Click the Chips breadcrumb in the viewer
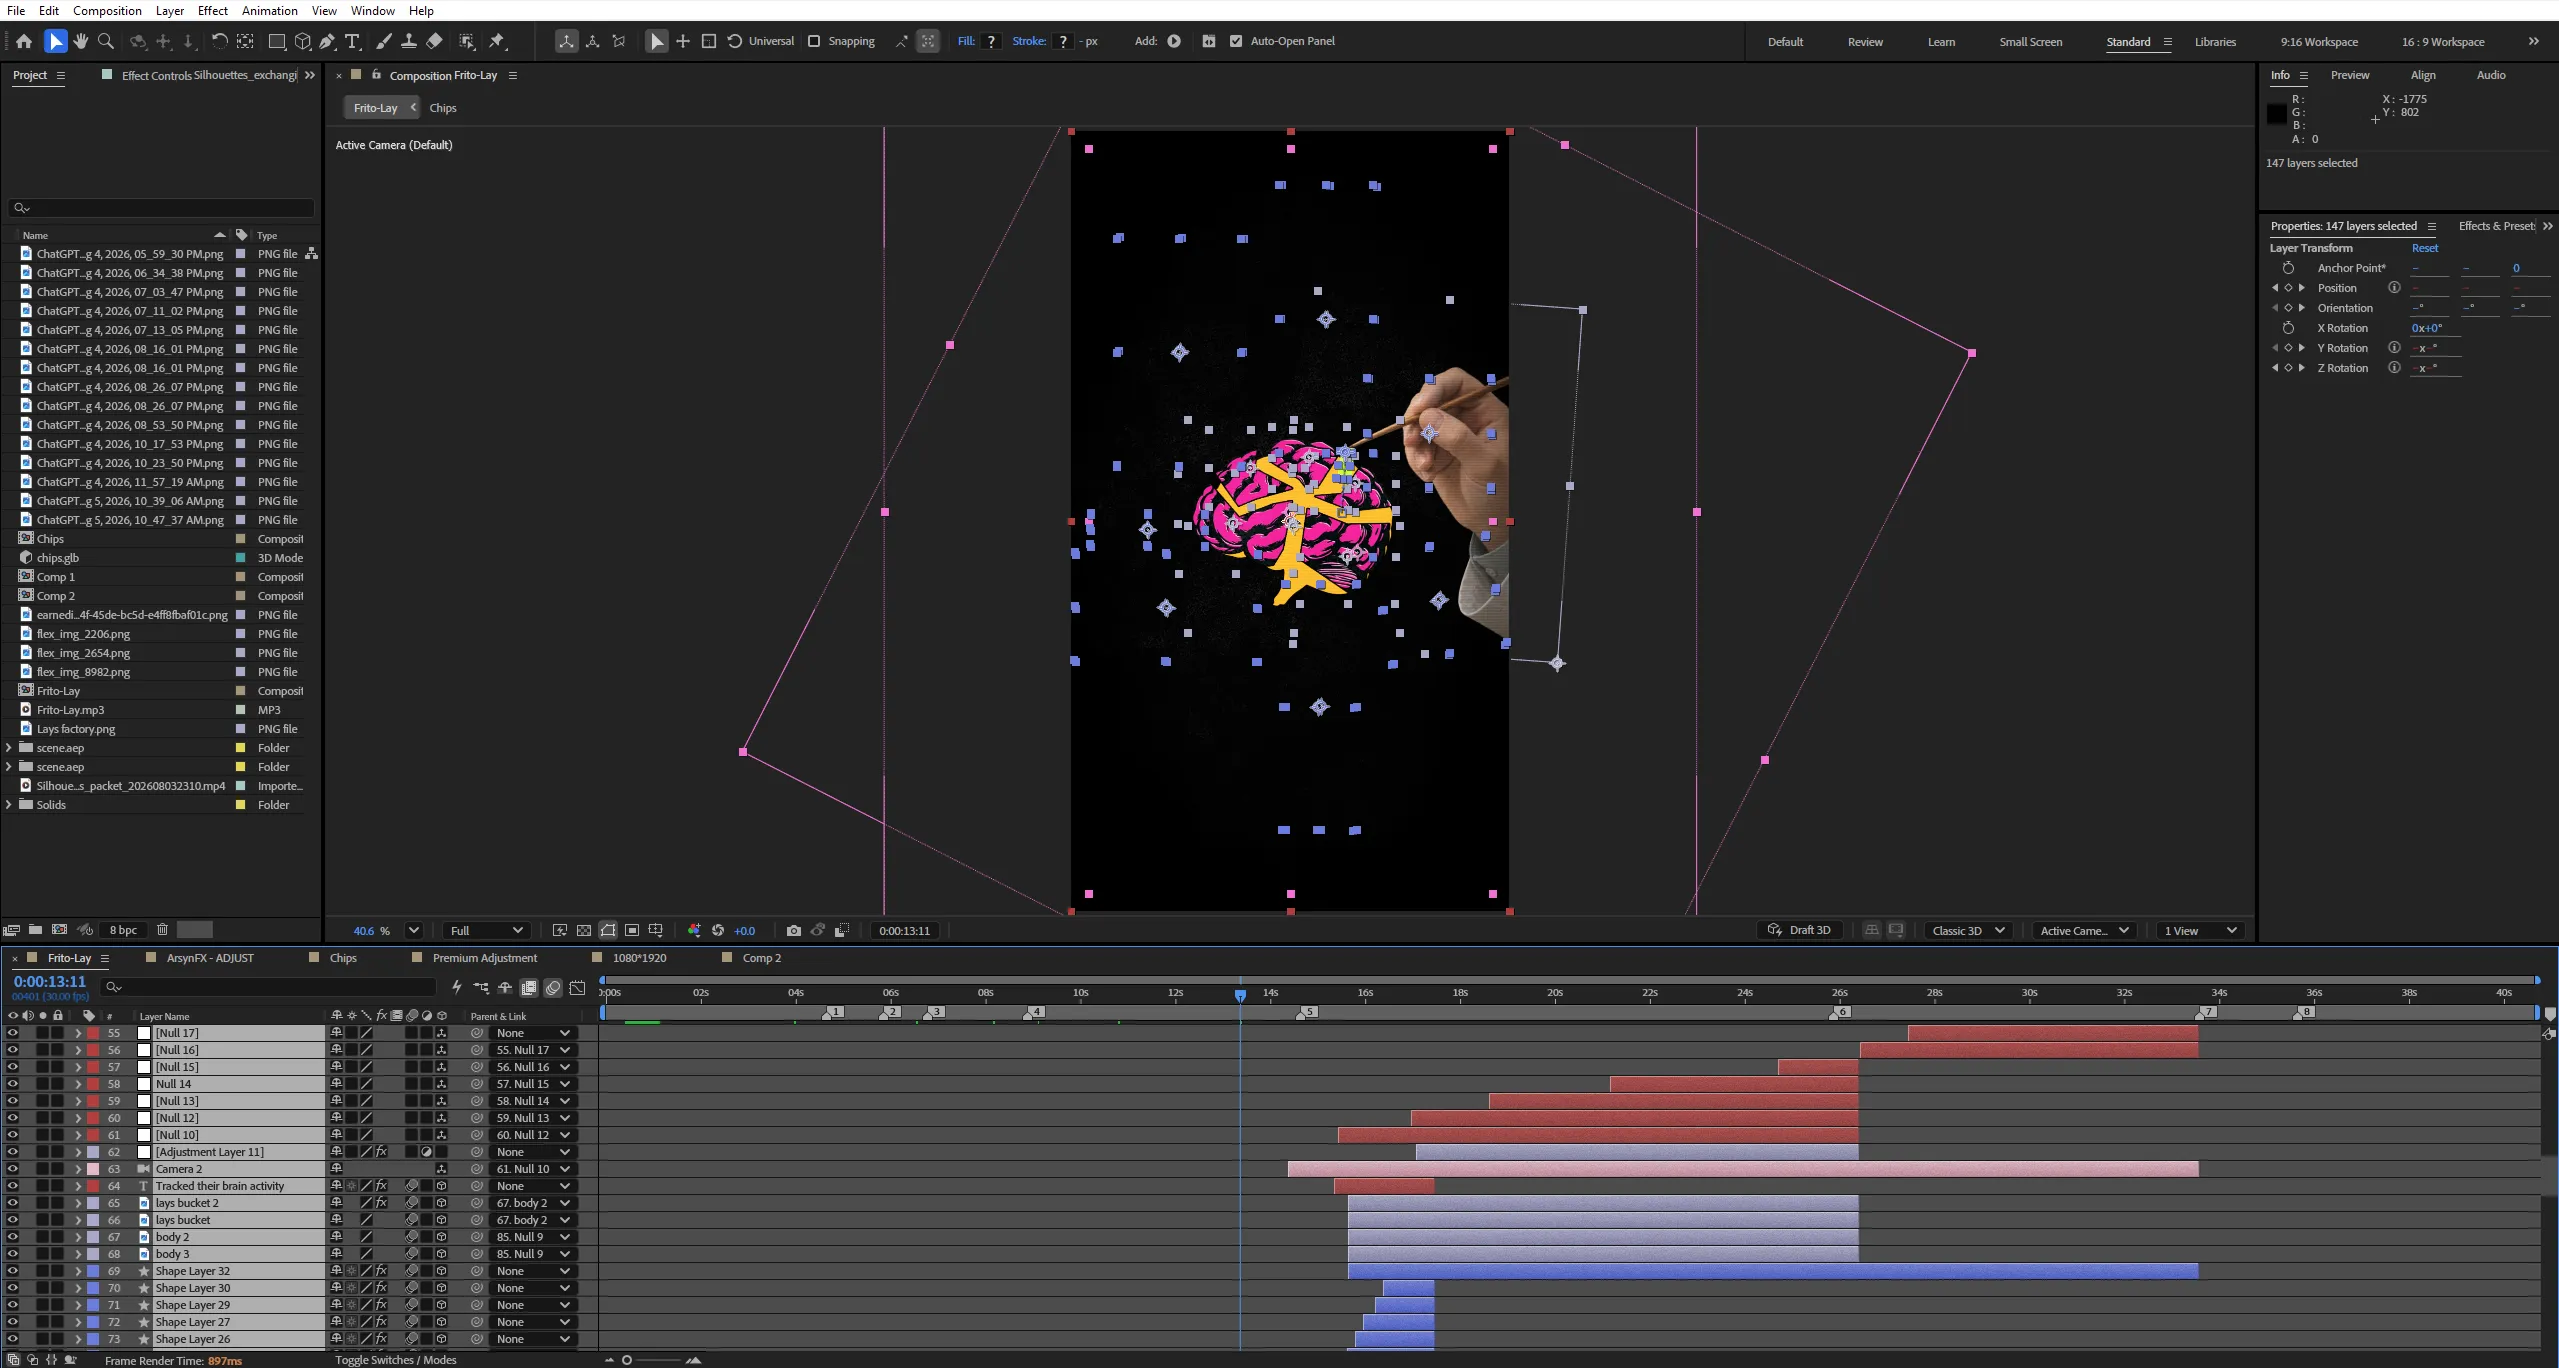 [x=443, y=108]
